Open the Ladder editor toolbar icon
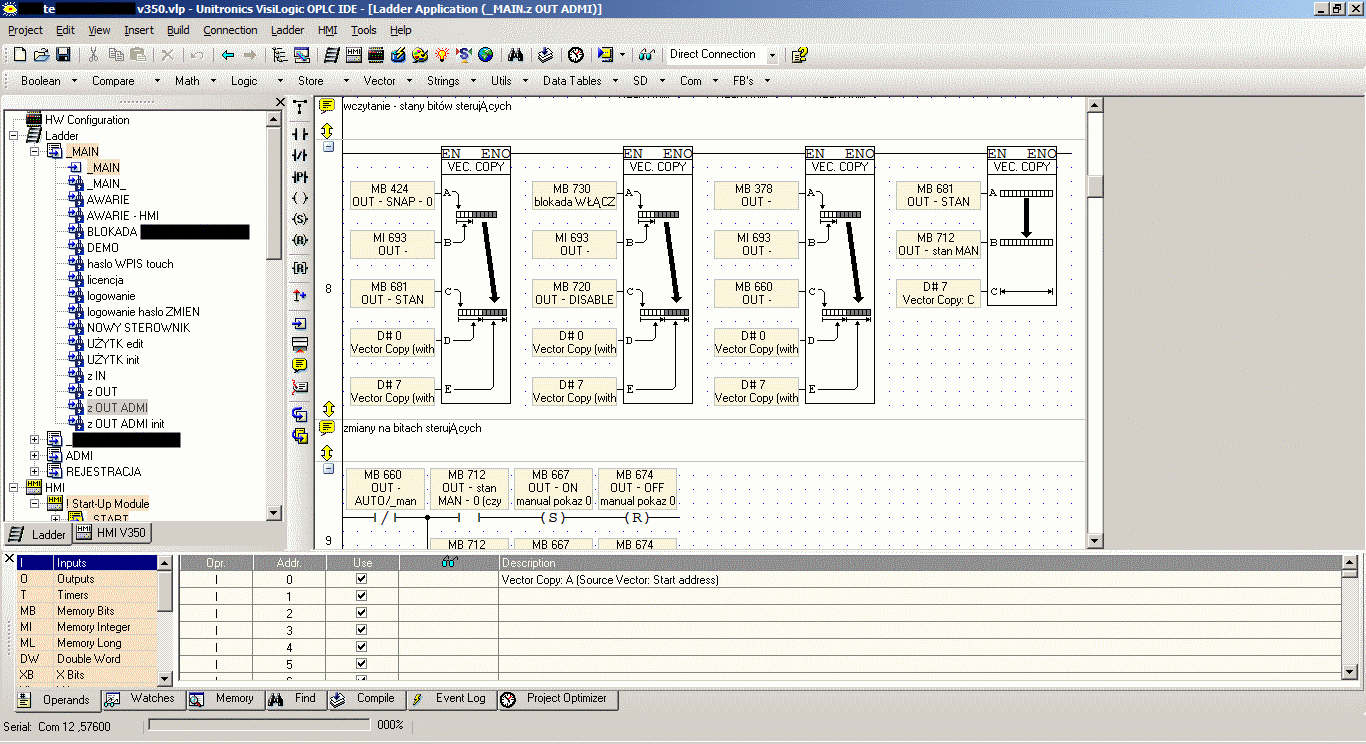1366x744 pixels. tap(333, 55)
